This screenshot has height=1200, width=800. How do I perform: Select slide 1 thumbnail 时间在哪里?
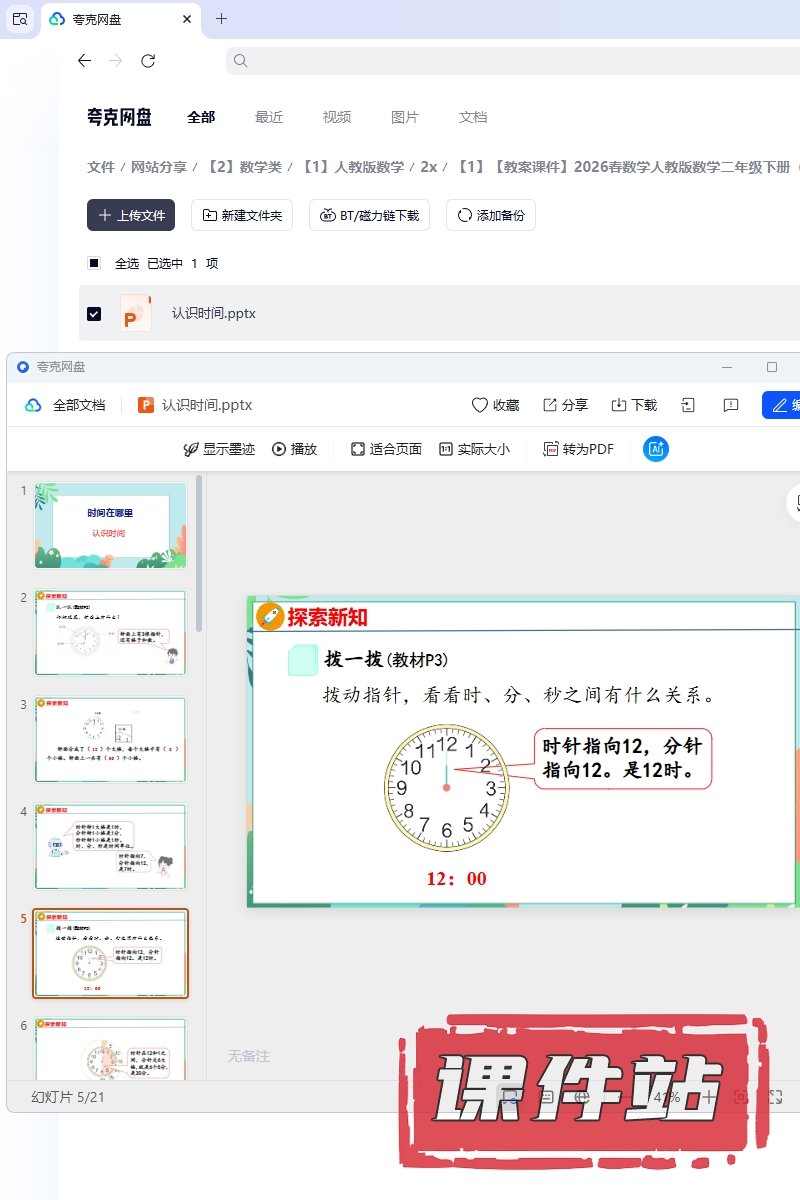(110, 525)
